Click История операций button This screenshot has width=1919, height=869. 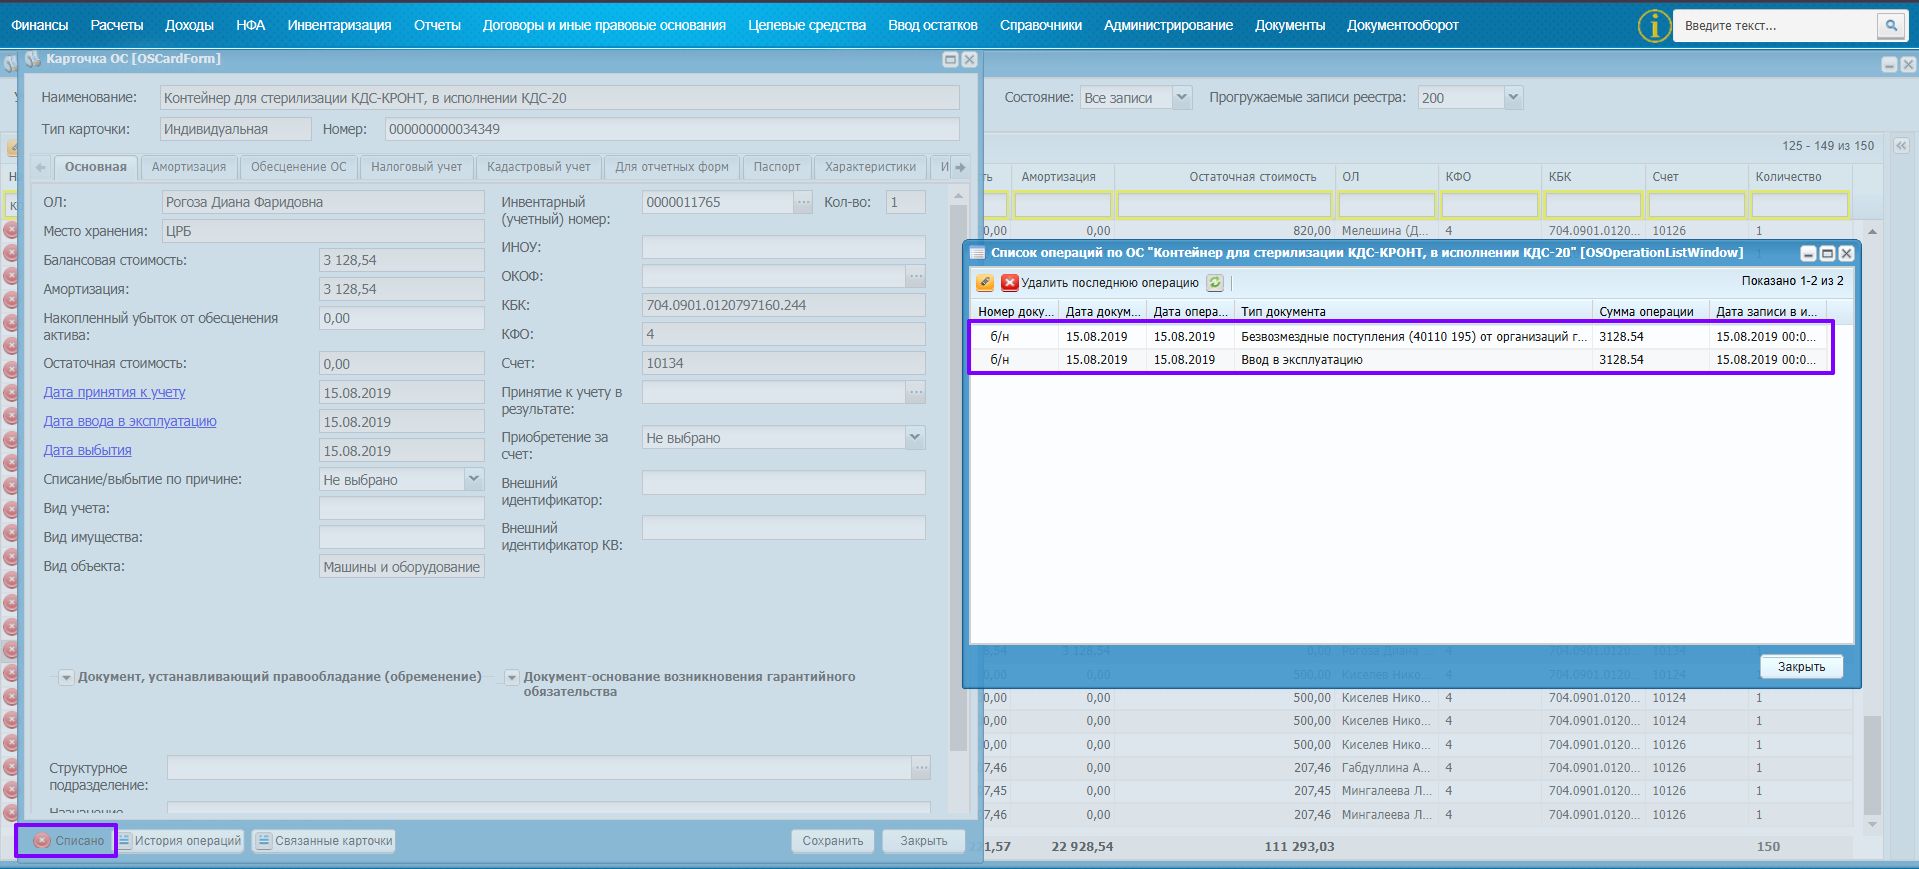tap(180, 841)
